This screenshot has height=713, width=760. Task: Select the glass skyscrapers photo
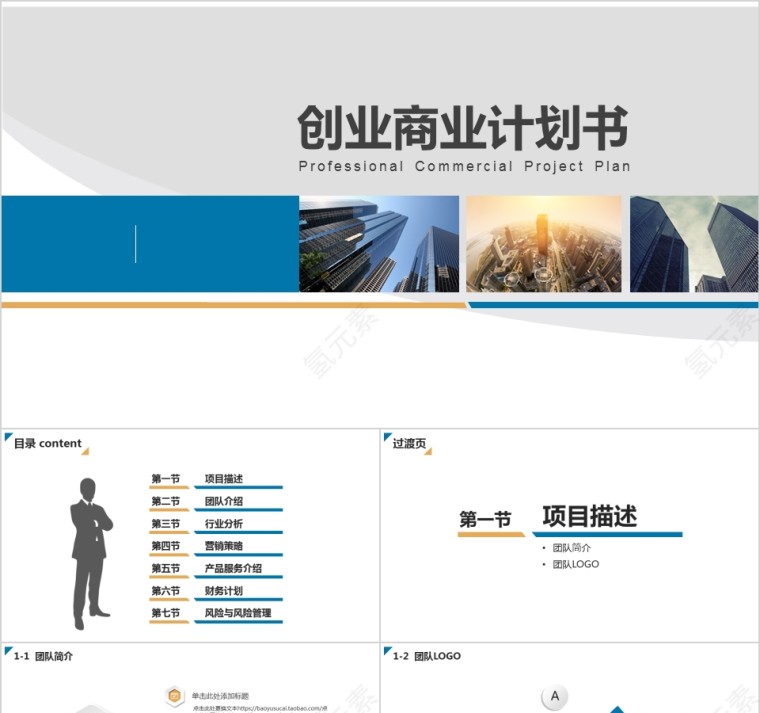click(379, 244)
